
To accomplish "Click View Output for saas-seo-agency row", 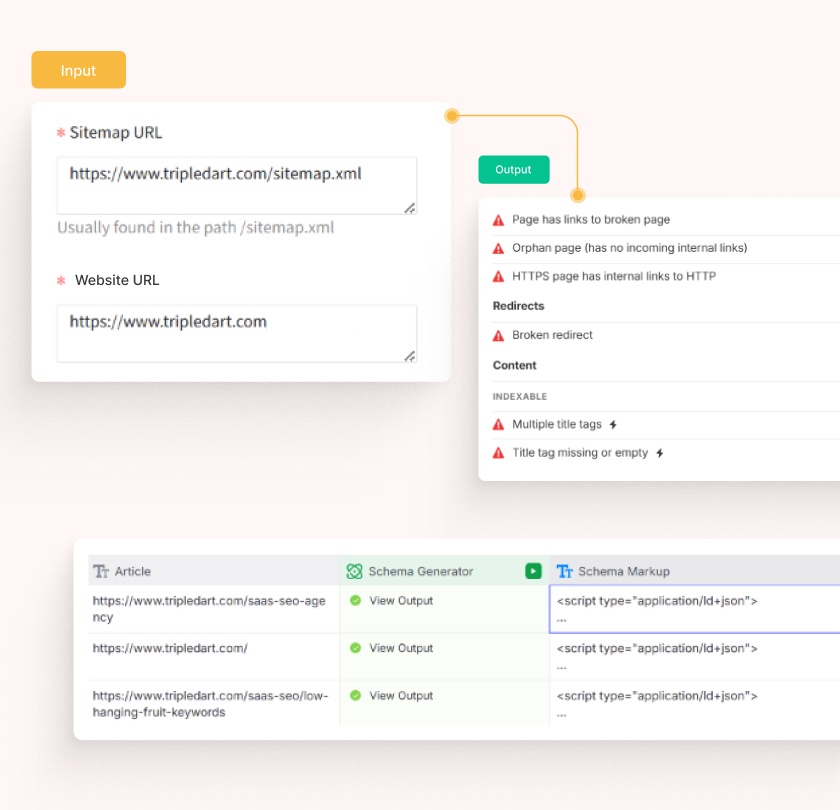I will pos(401,601).
